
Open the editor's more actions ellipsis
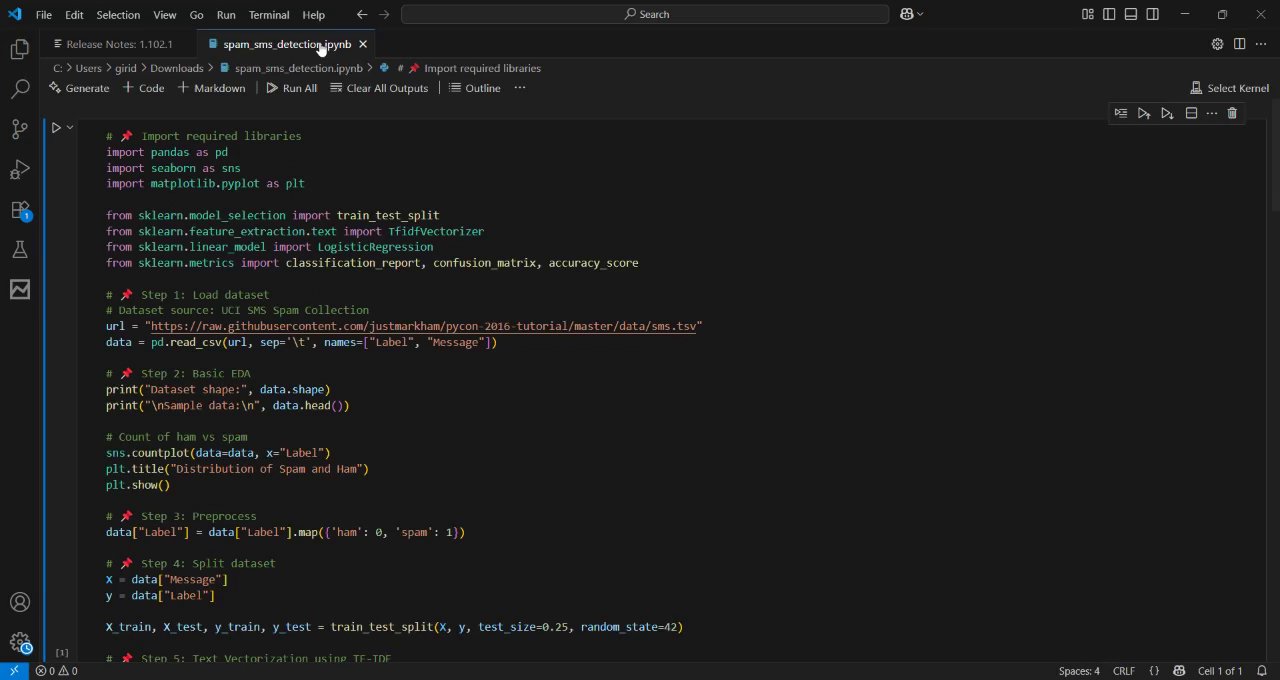tap(1261, 44)
